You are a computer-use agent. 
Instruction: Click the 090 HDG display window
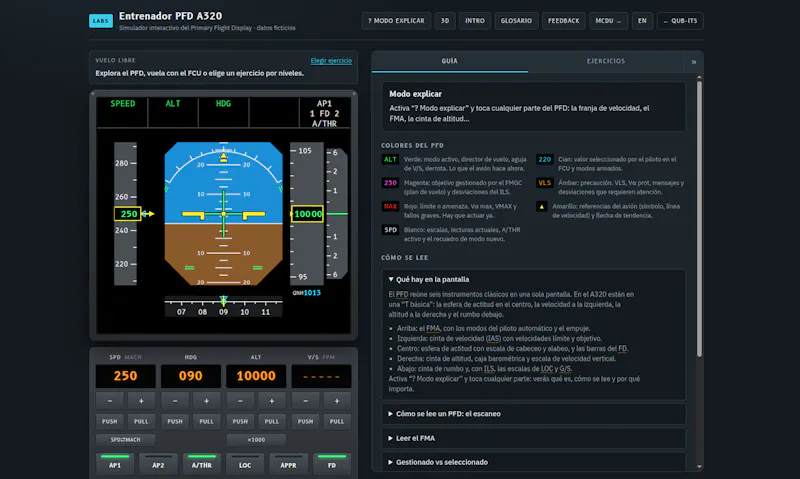pos(191,376)
